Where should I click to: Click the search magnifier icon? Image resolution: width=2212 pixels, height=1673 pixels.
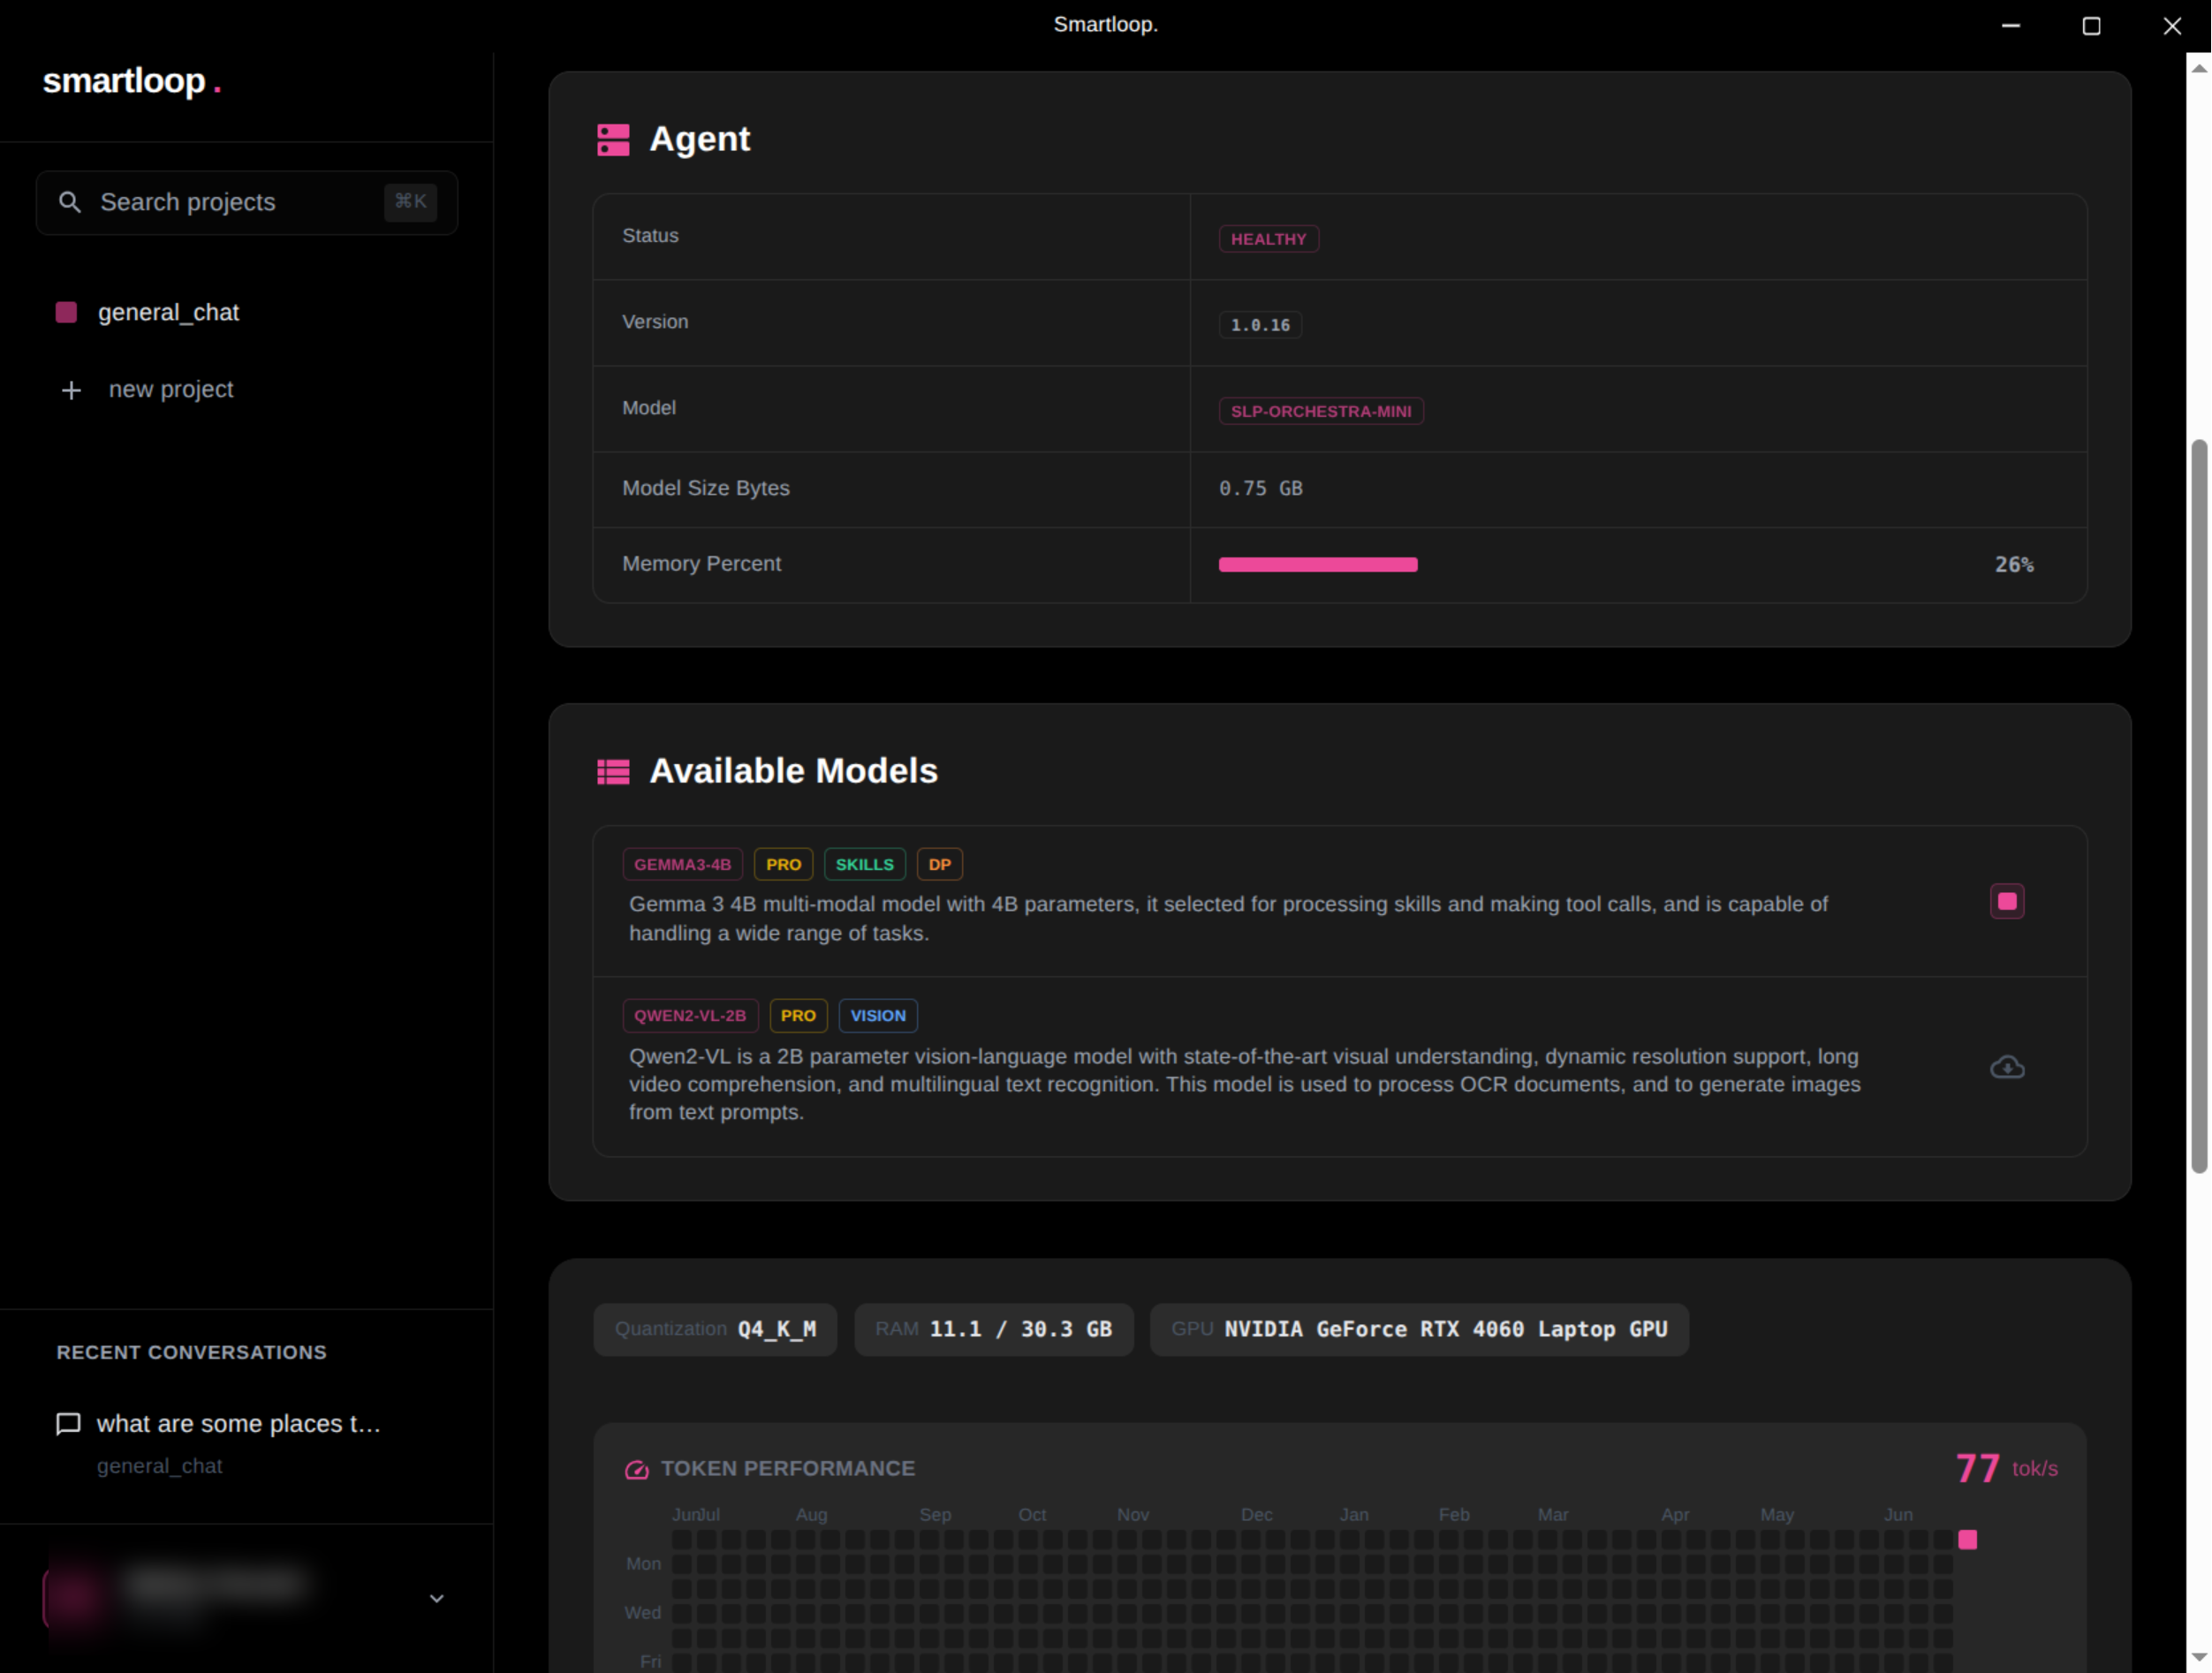point(69,202)
